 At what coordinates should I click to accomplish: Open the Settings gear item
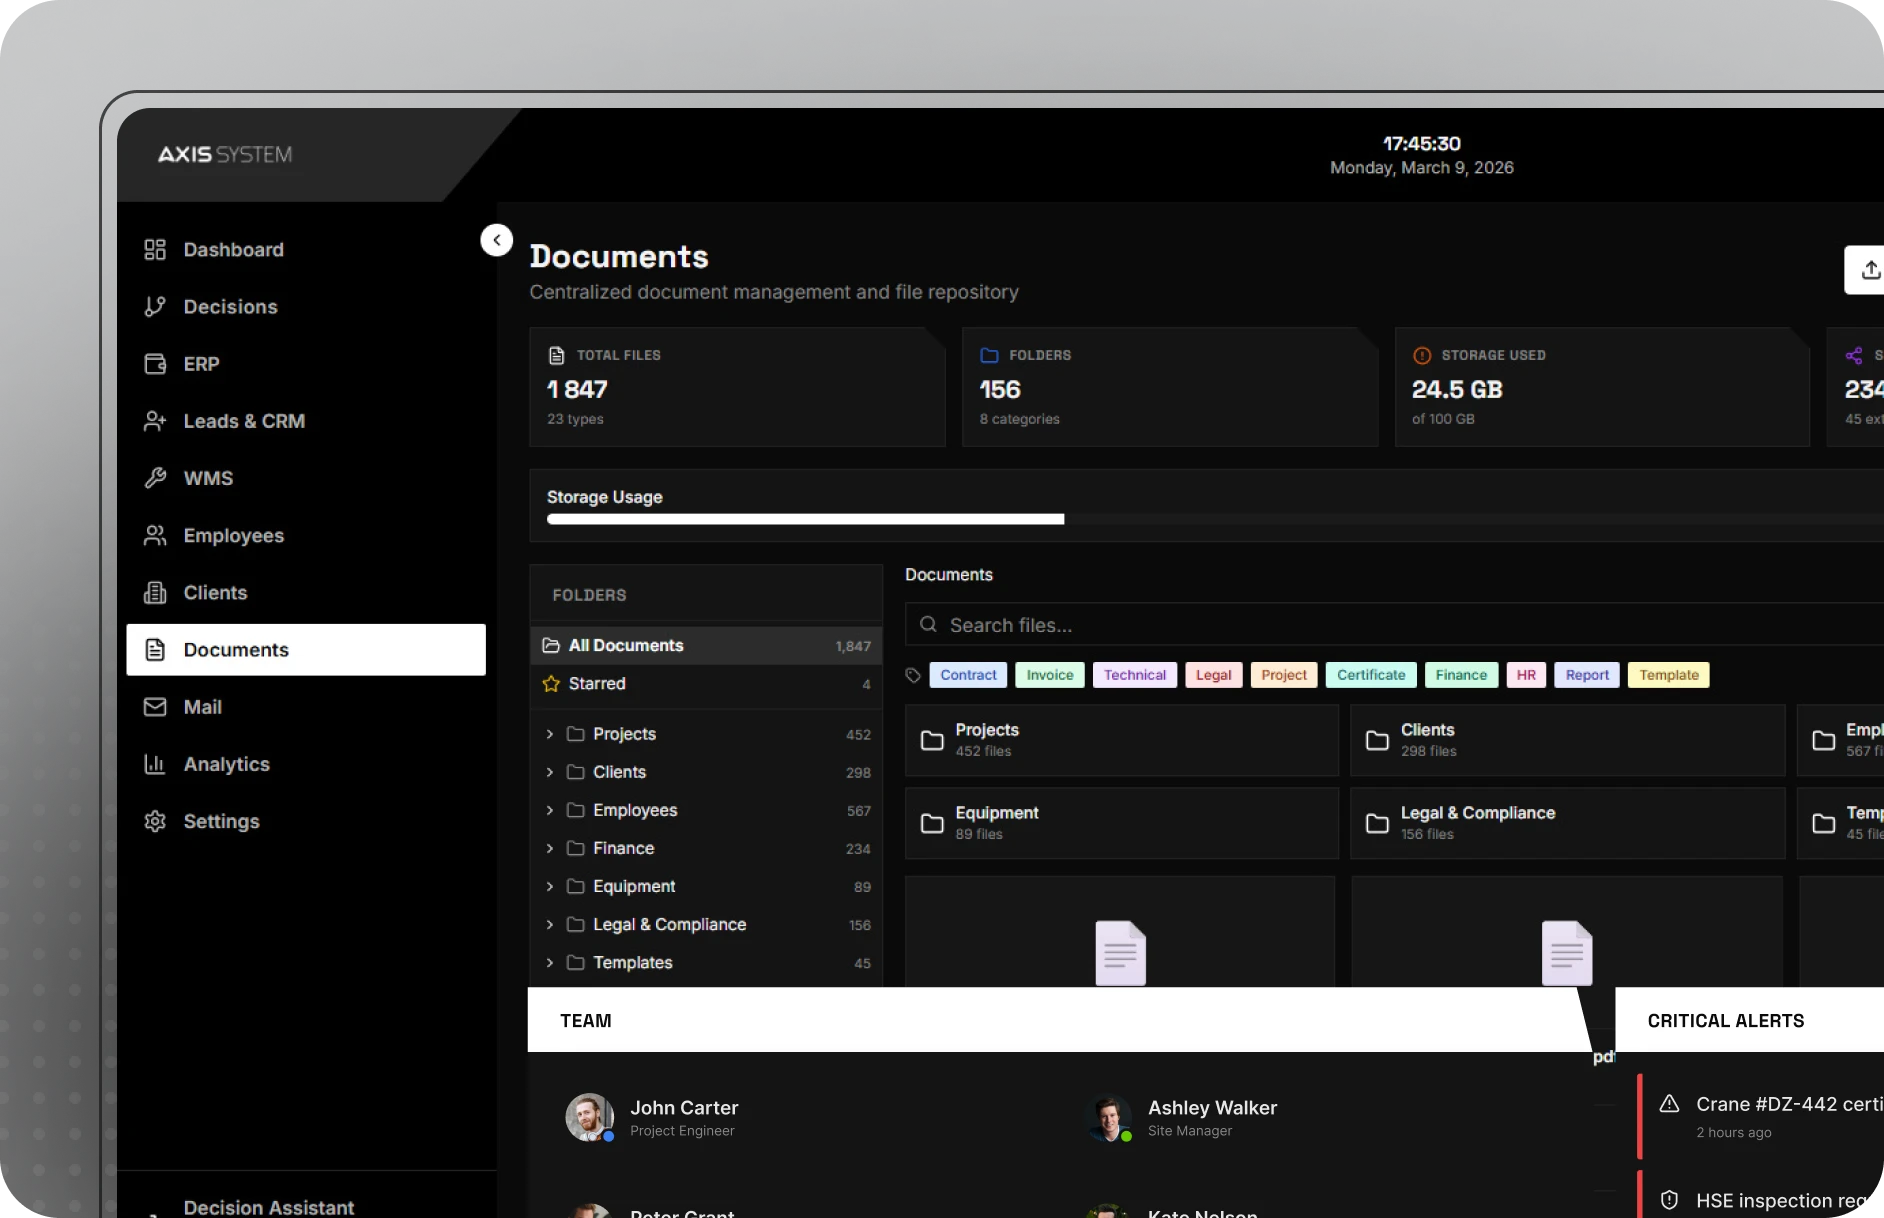pos(220,821)
